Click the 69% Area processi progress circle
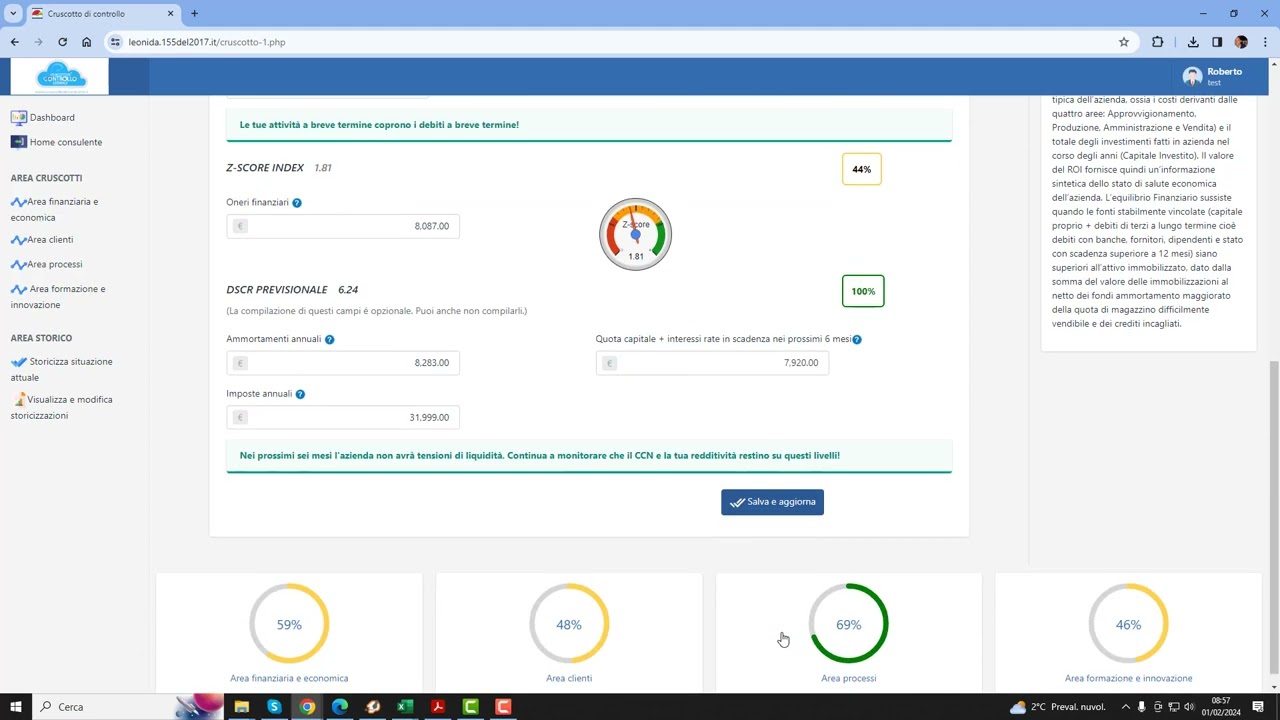This screenshot has height=720, width=1280. (x=848, y=624)
